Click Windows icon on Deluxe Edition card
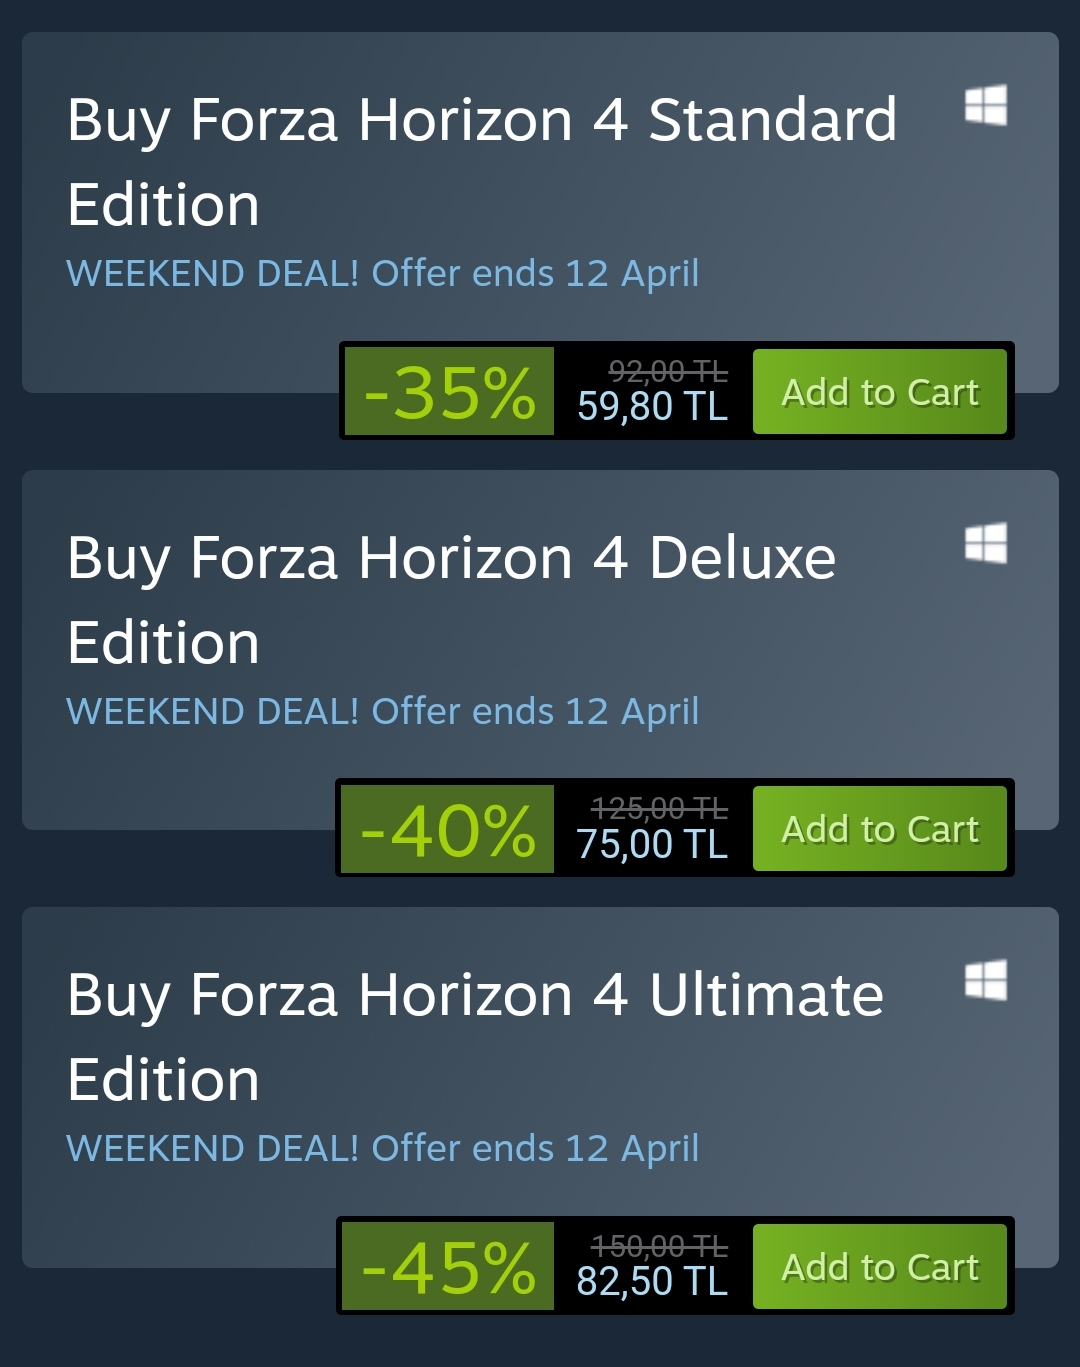This screenshot has height=1367, width=1080. [986, 543]
